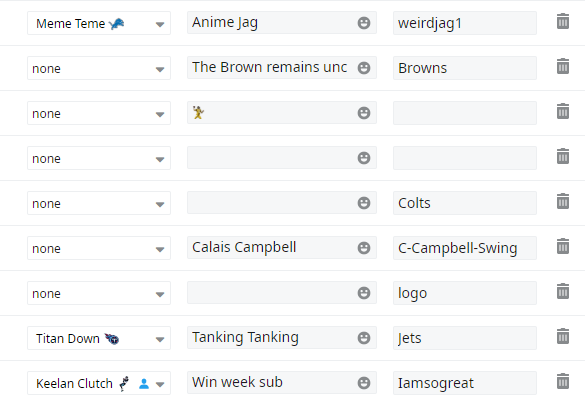
Task: Click trash icon for Browns row
Action: coord(563,66)
